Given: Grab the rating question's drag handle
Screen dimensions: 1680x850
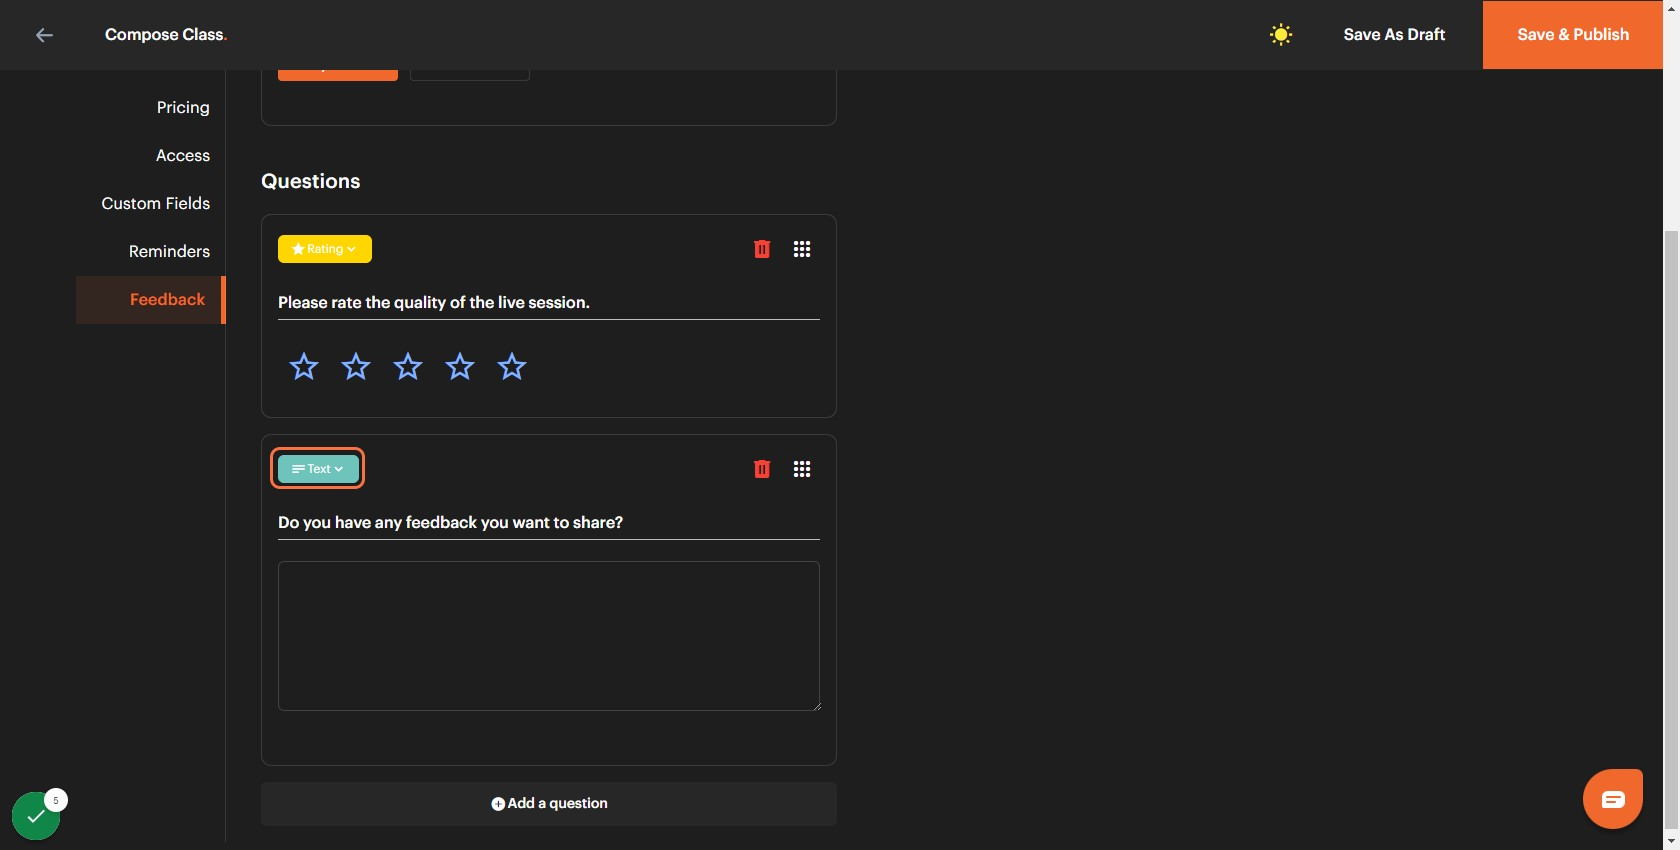Looking at the screenshot, I should (x=802, y=249).
